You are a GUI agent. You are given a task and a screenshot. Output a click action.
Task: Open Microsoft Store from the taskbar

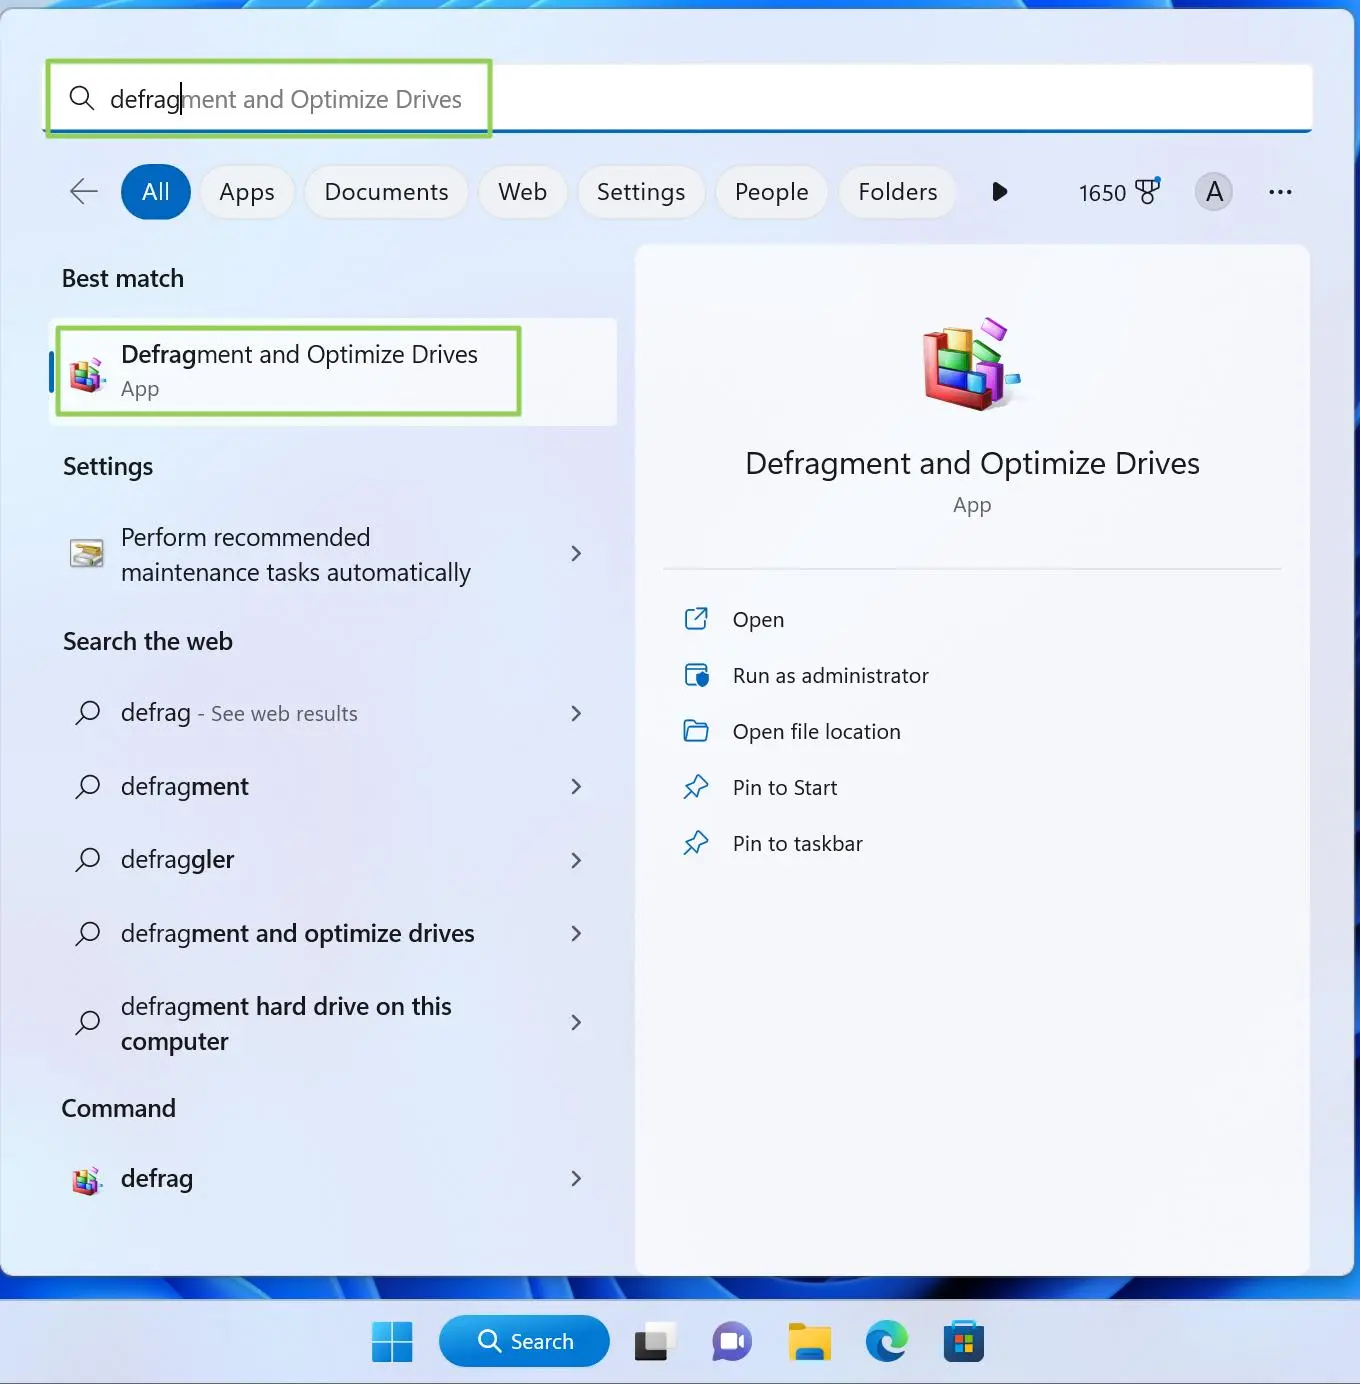pyautogui.click(x=964, y=1341)
